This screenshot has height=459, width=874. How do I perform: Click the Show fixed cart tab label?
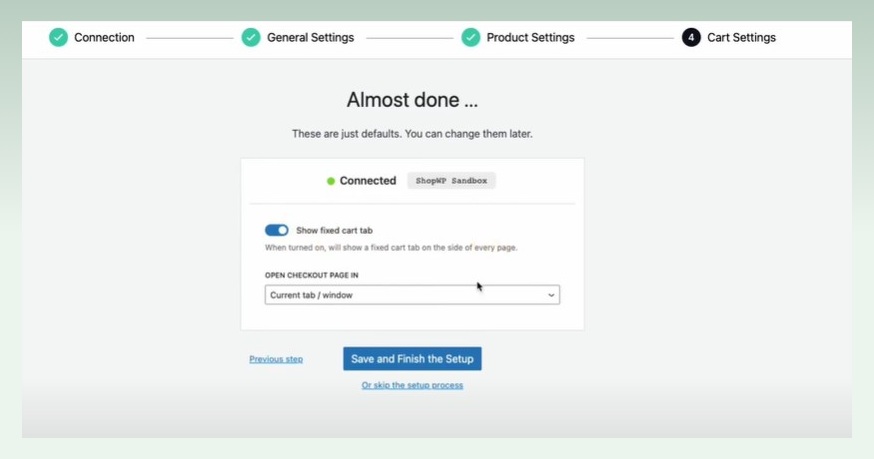[334, 230]
